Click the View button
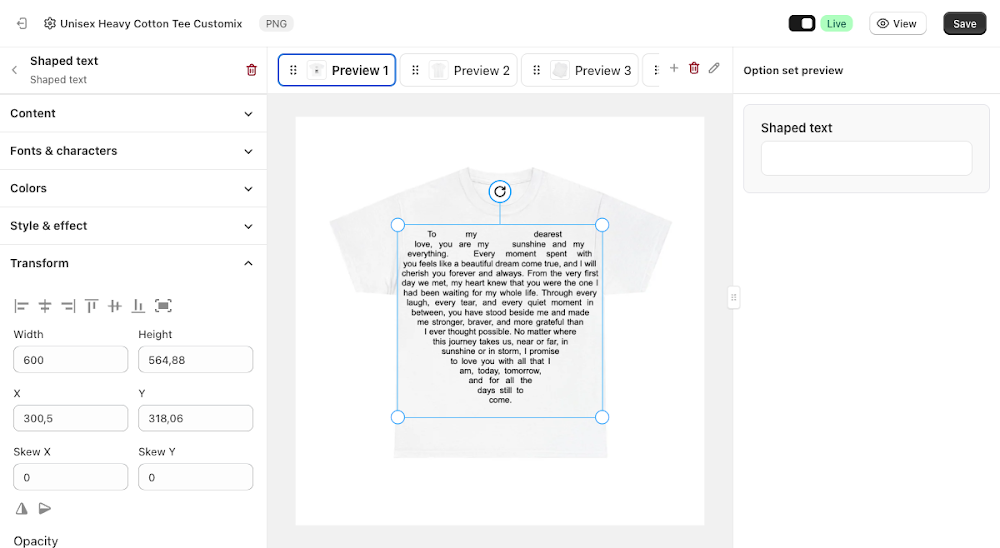Screen dimensions: 1000x548 (897, 24)
